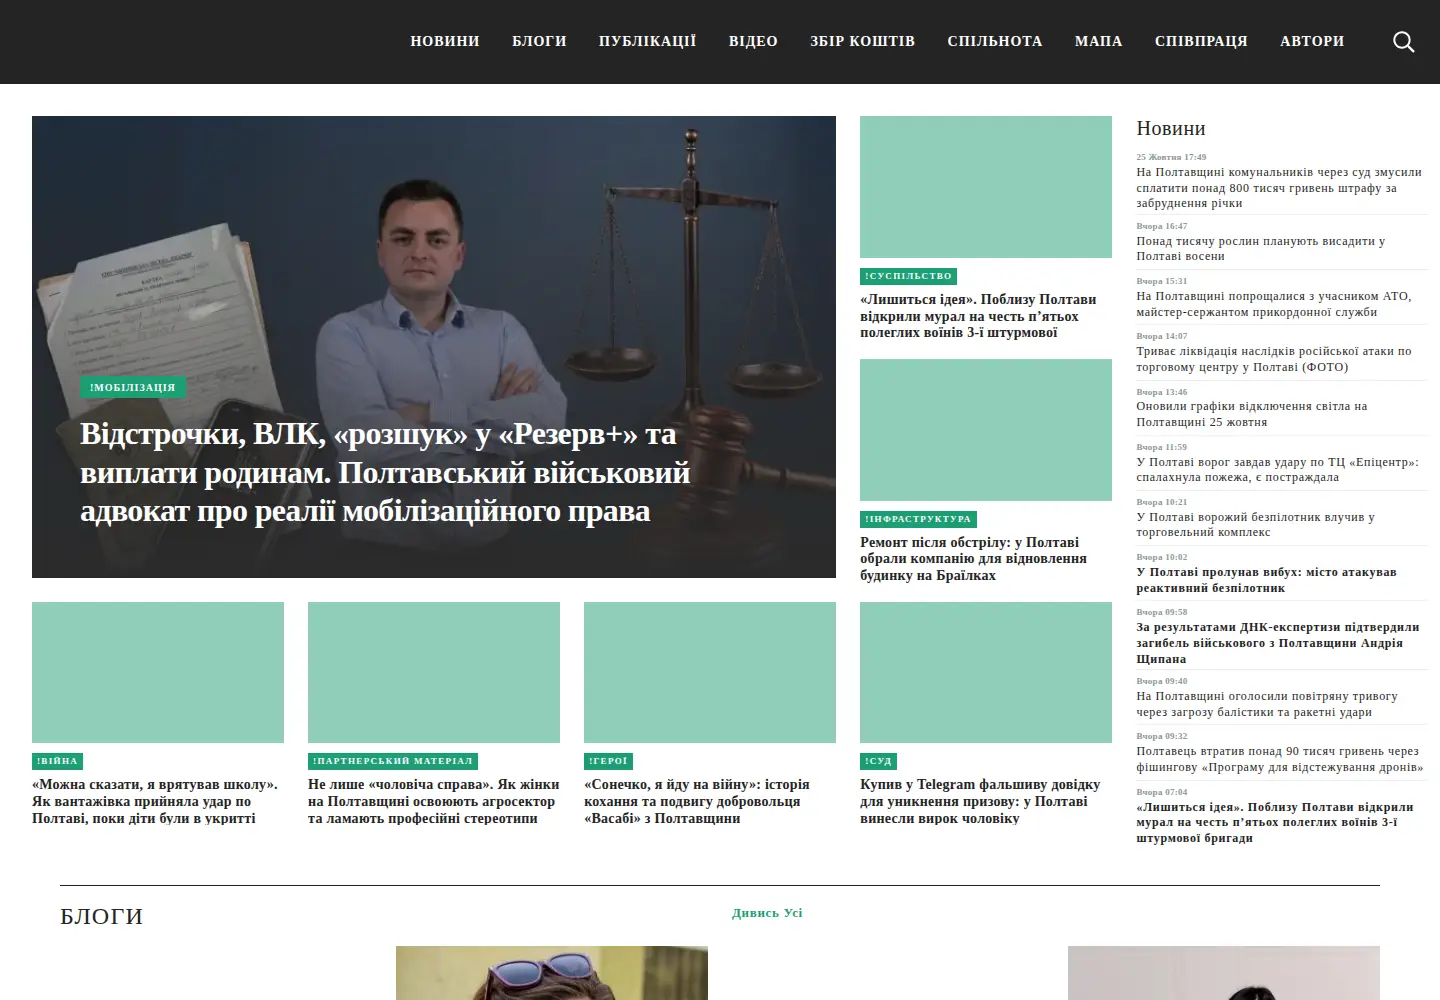Open article «Можна сказати, я врятував школу»

coord(155,801)
